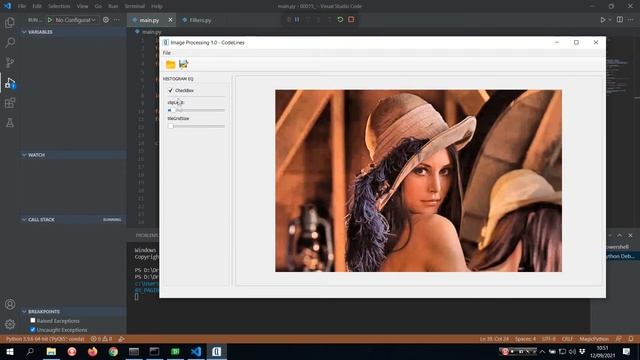Screen dimensions: 640x360
Task: Collapse the BREAKPOINTS section
Action: (x=73, y=311)
